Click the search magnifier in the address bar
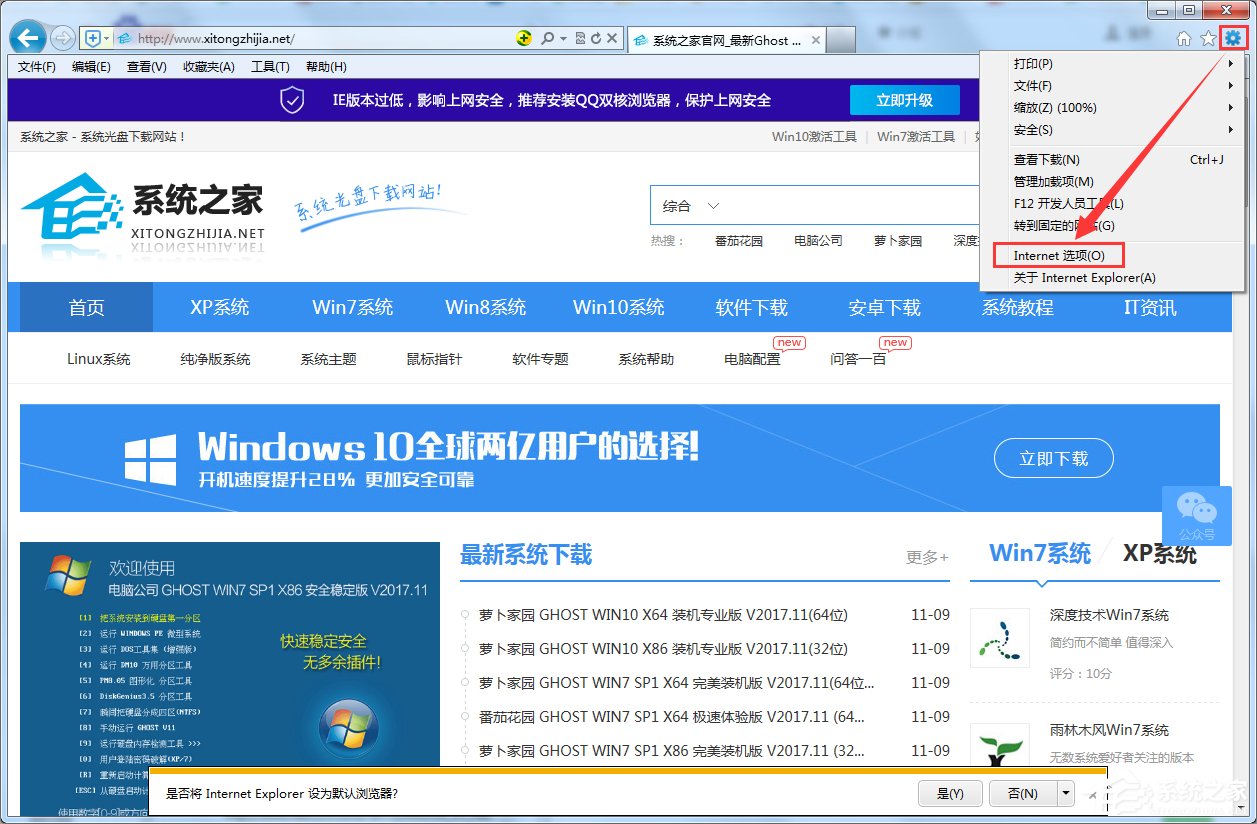 (548, 38)
